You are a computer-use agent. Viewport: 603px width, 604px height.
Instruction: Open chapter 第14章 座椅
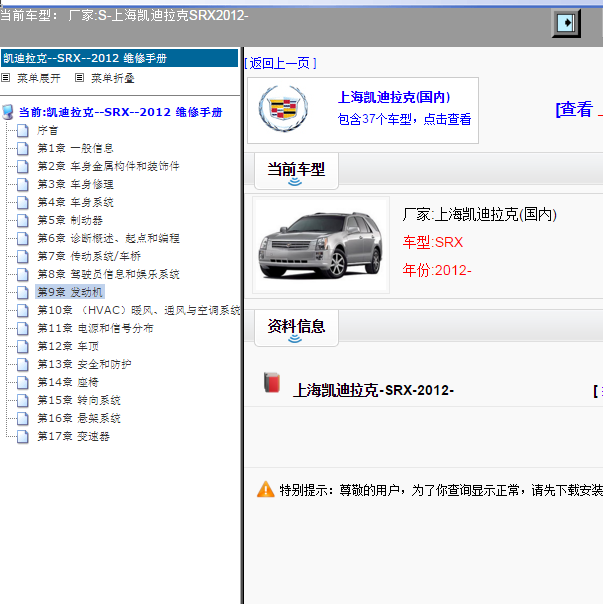click(x=68, y=382)
